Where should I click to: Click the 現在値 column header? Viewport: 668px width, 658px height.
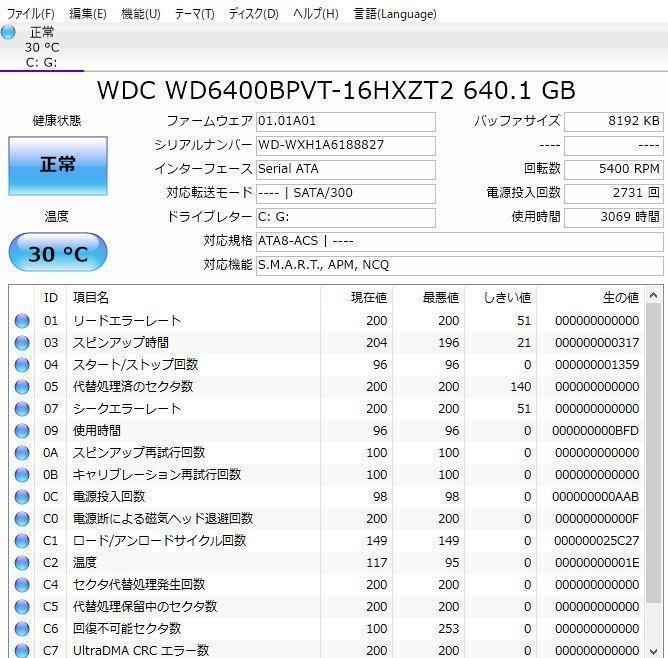pyautogui.click(x=356, y=297)
